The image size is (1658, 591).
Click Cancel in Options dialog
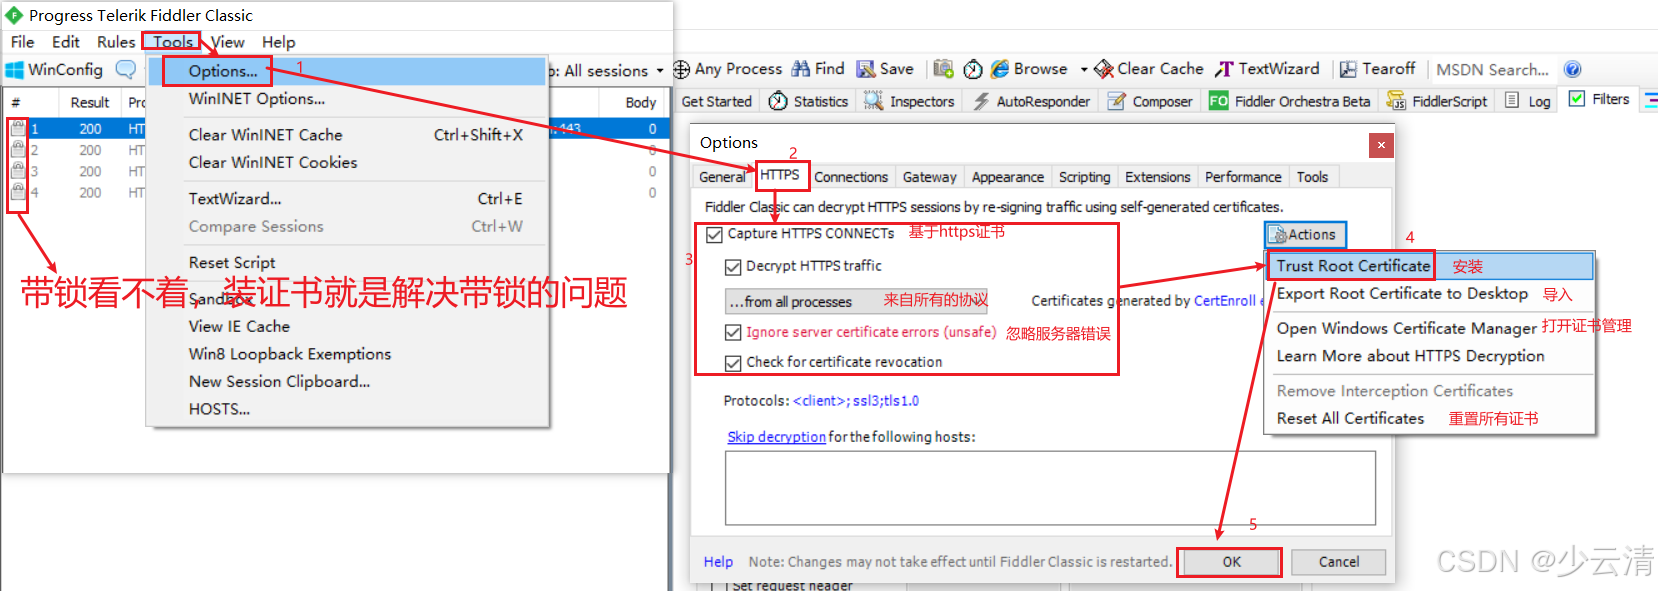click(x=1338, y=562)
